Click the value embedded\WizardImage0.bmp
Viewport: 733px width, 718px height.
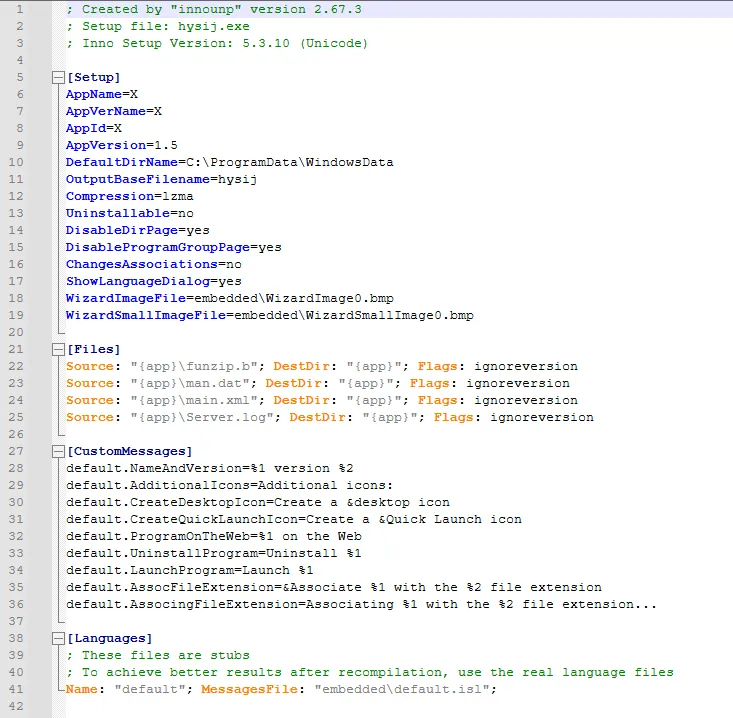(294, 298)
